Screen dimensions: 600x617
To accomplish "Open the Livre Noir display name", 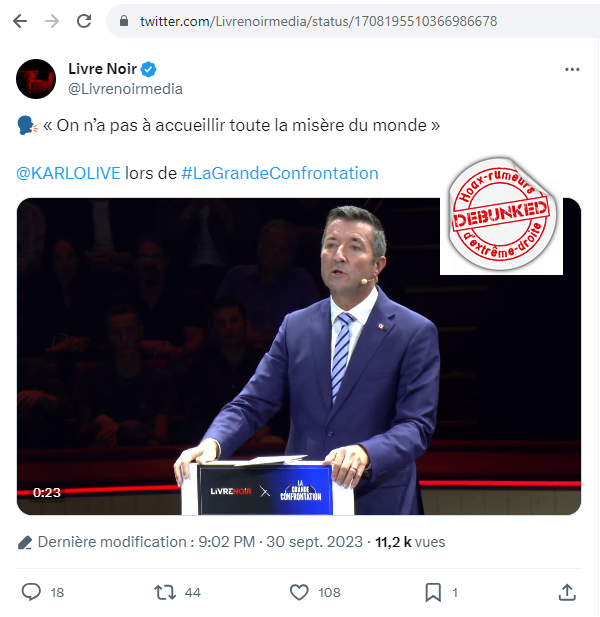I will 102,69.
